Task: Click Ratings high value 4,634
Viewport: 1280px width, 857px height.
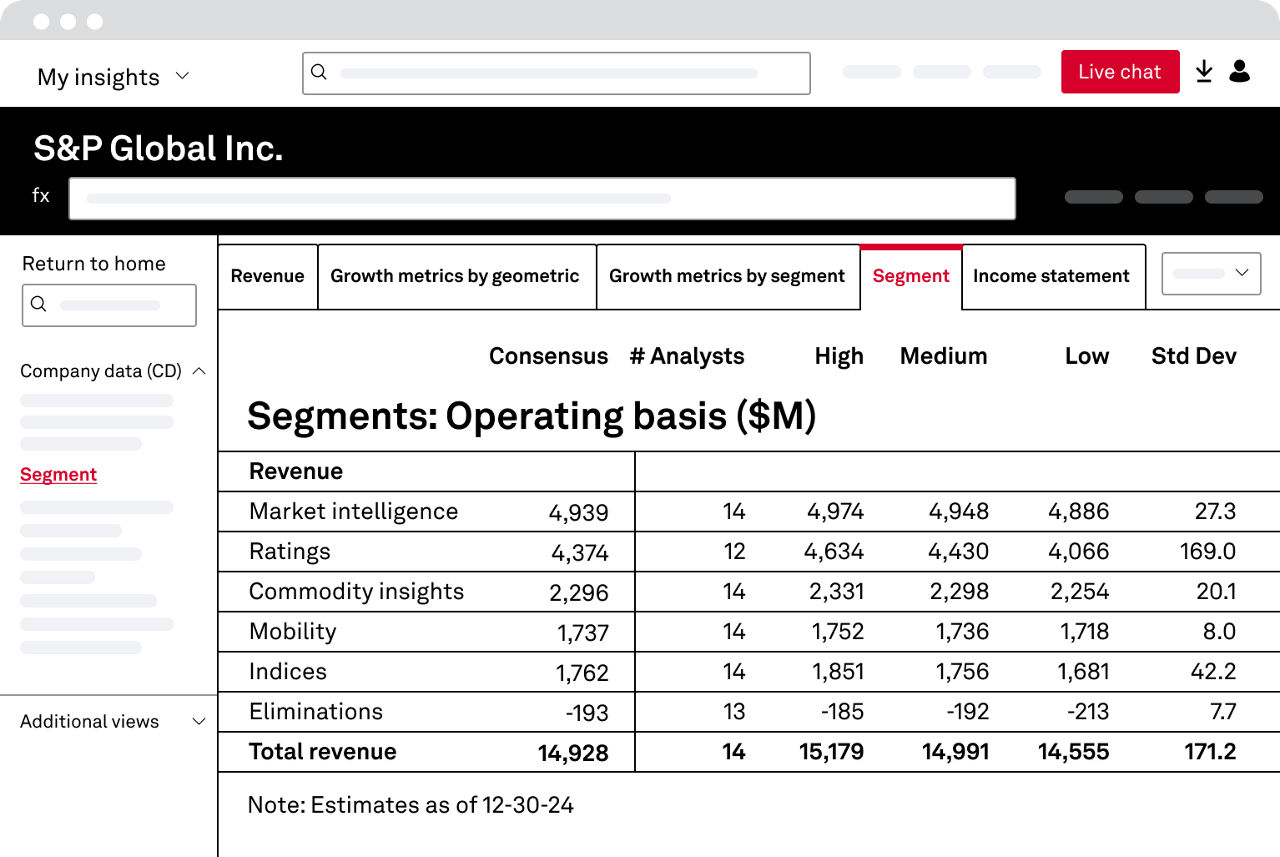Action: click(x=835, y=551)
